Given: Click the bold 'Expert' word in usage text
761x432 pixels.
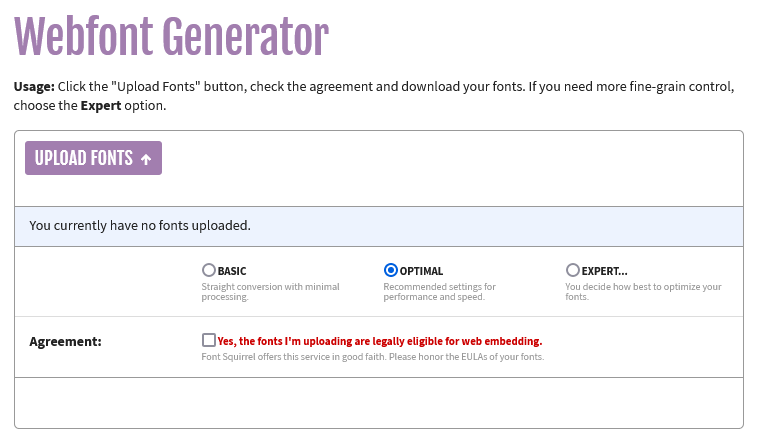Looking at the screenshot, I should (x=101, y=105).
